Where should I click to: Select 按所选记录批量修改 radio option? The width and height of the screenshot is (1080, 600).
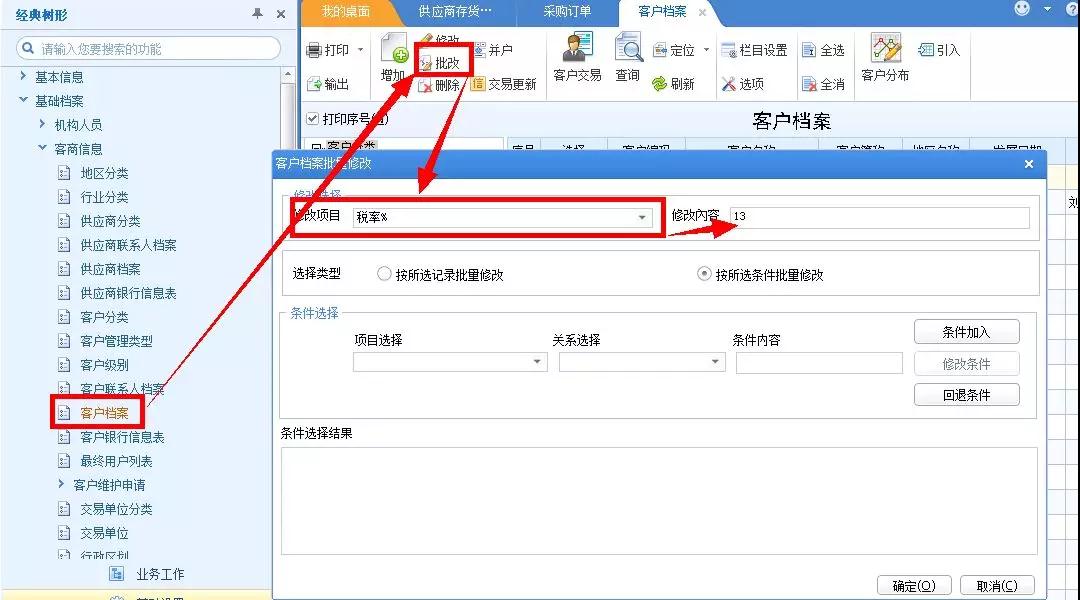(x=384, y=274)
